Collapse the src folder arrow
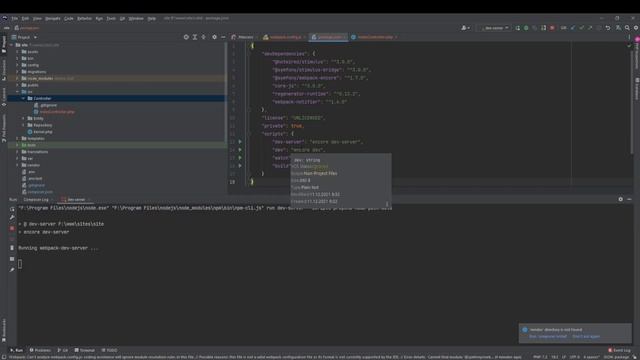Screen dimensions: 640x360 pyautogui.click(x=17, y=92)
